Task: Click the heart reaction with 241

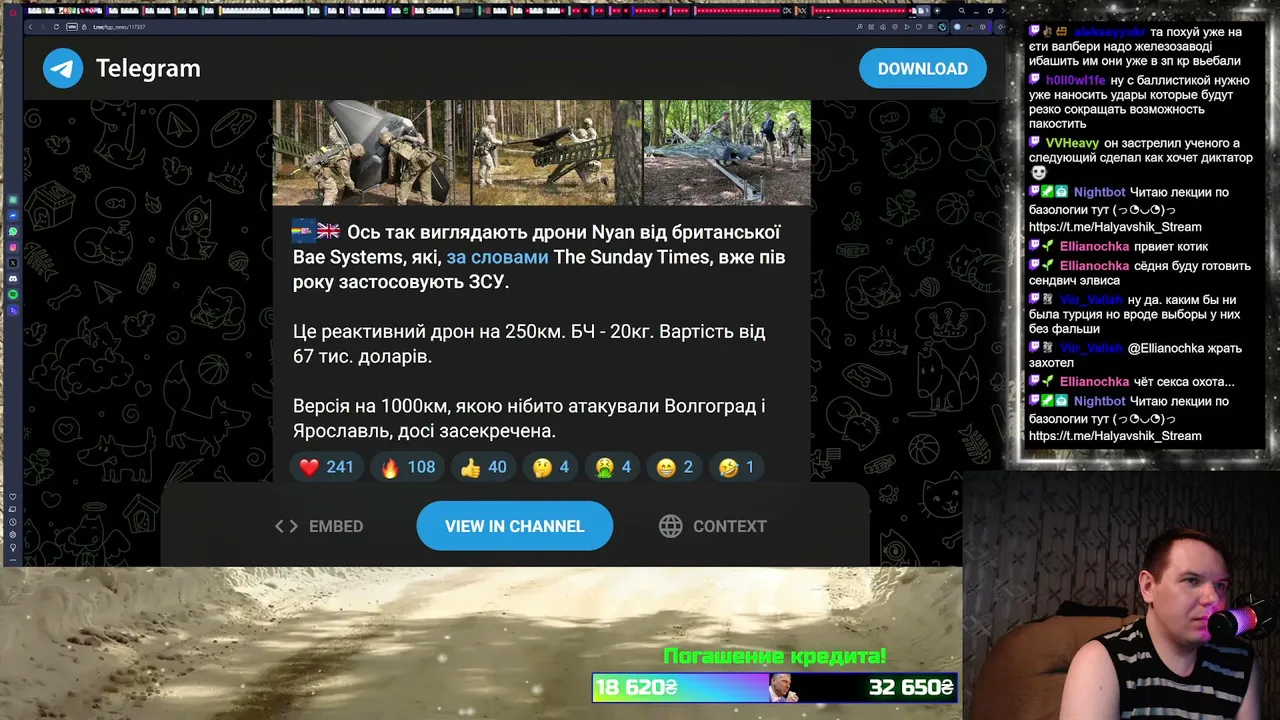Action: 326,467
